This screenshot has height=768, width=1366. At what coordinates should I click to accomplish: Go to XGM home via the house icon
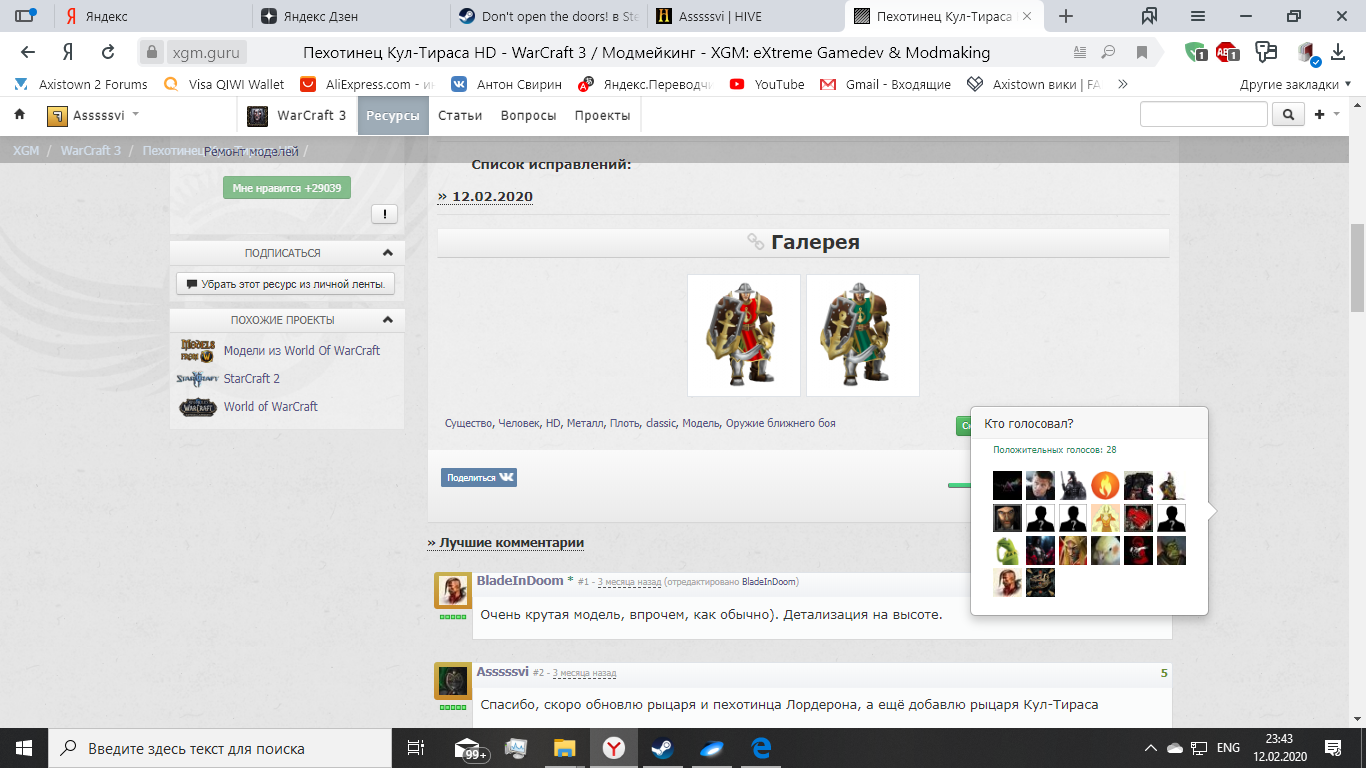click(19, 115)
